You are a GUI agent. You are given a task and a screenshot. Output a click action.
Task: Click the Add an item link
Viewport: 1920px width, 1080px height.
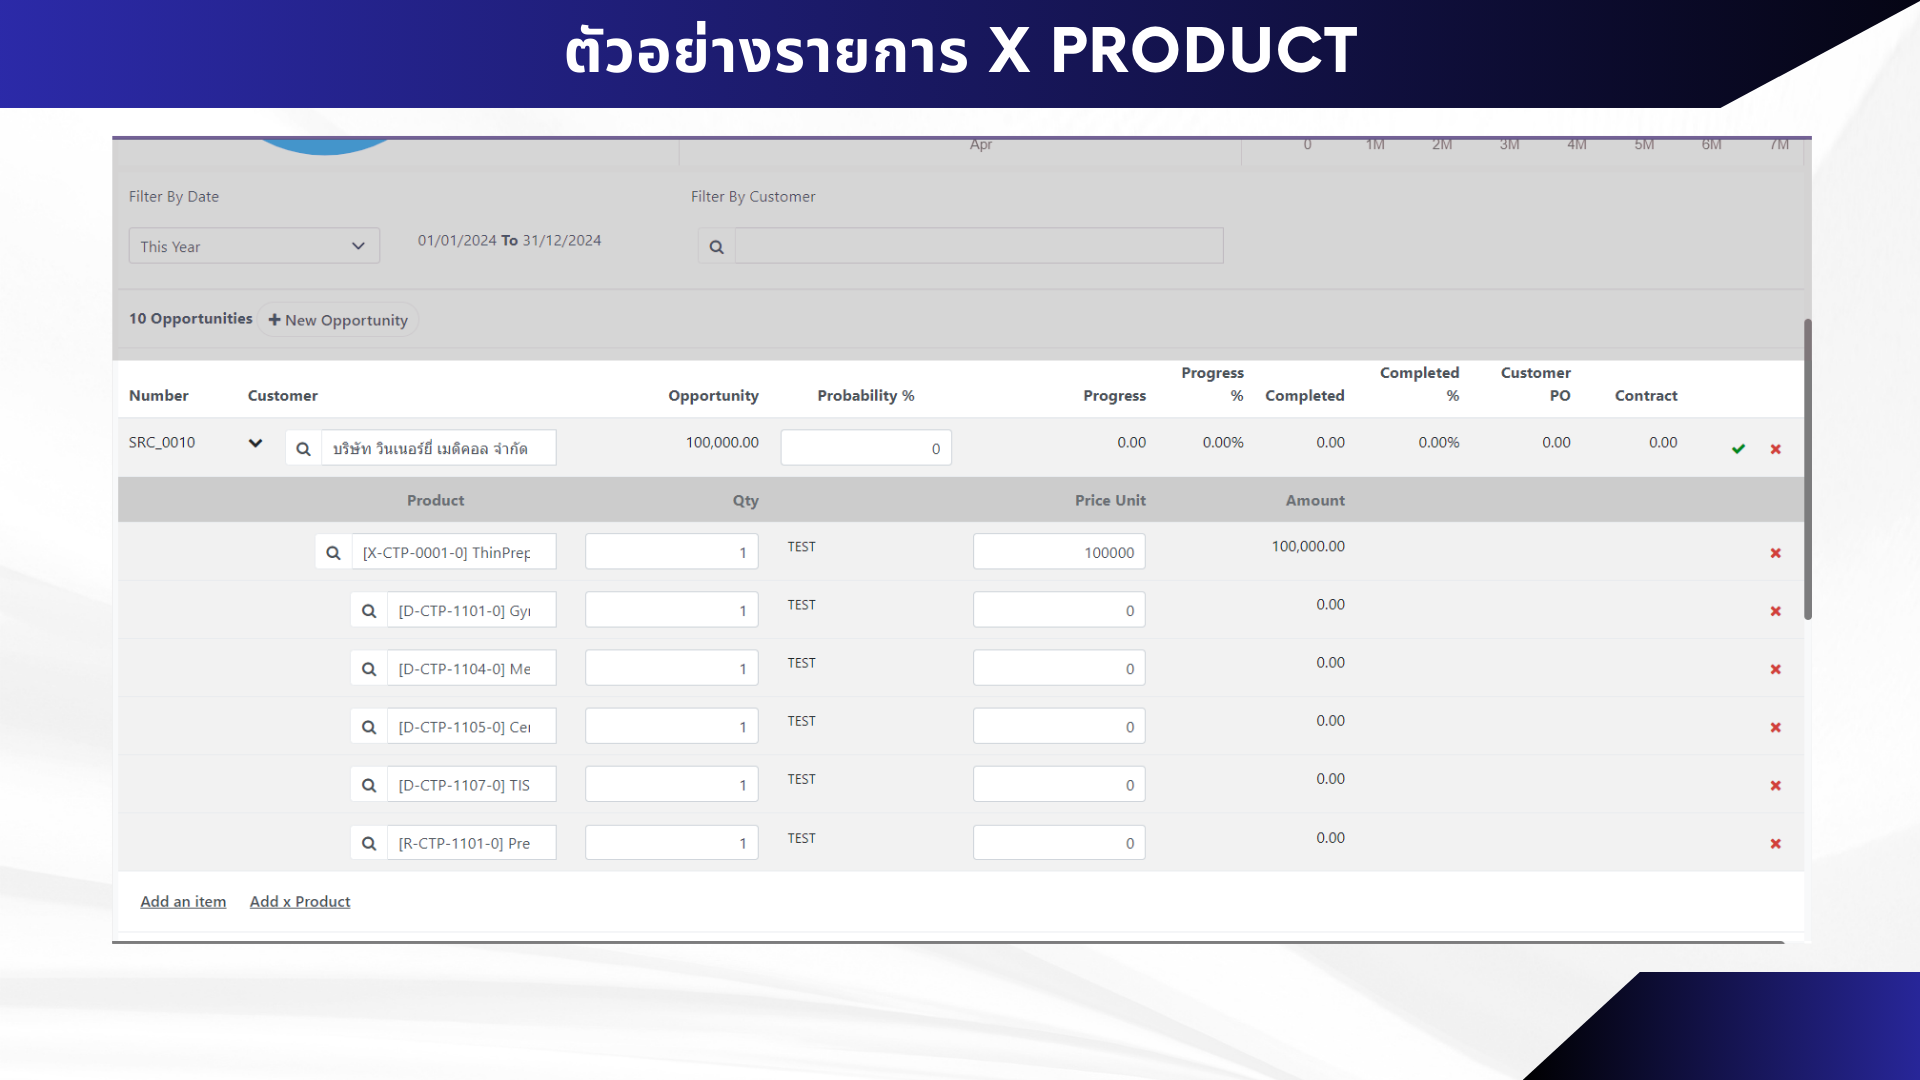tap(183, 901)
